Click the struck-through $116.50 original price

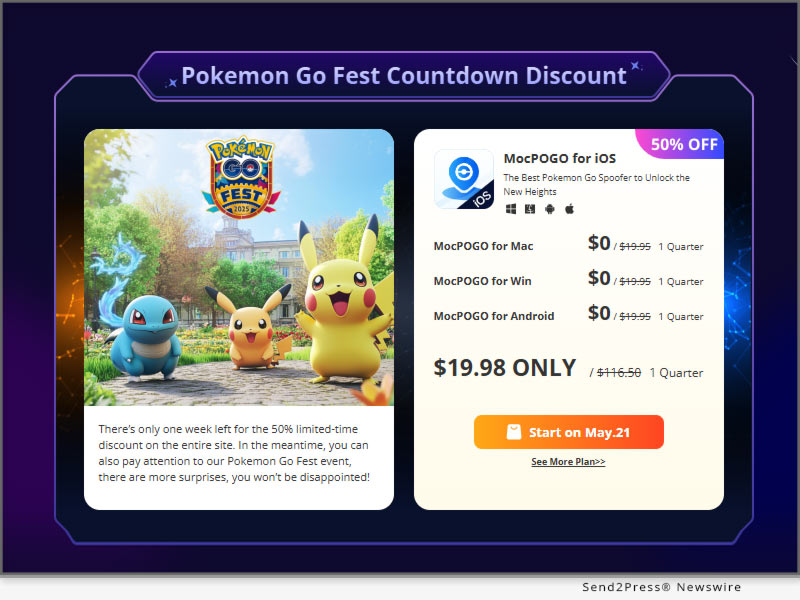(619, 373)
